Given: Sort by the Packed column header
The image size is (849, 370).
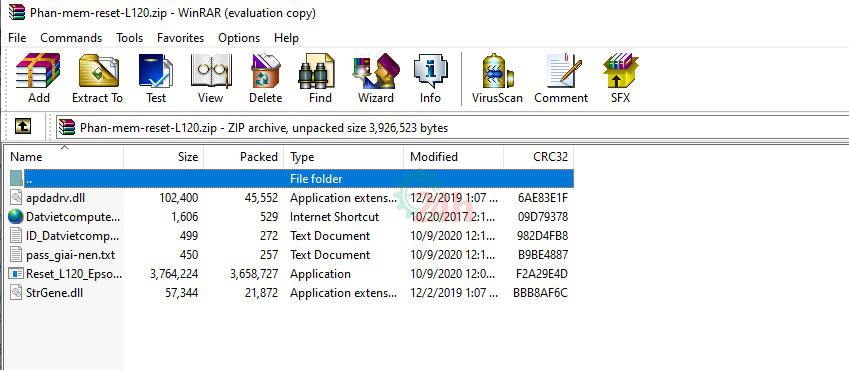Looking at the screenshot, I should pos(244,157).
